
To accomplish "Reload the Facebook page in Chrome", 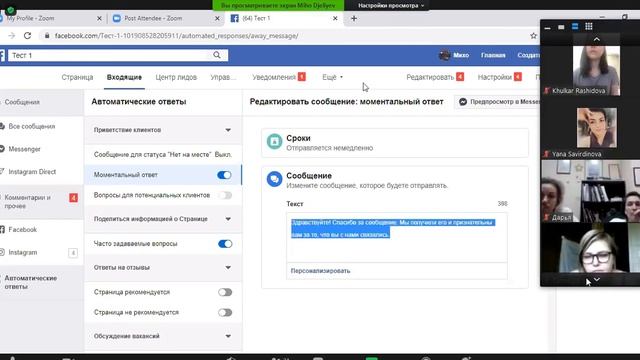I will pyautogui.click(x=27, y=36).
